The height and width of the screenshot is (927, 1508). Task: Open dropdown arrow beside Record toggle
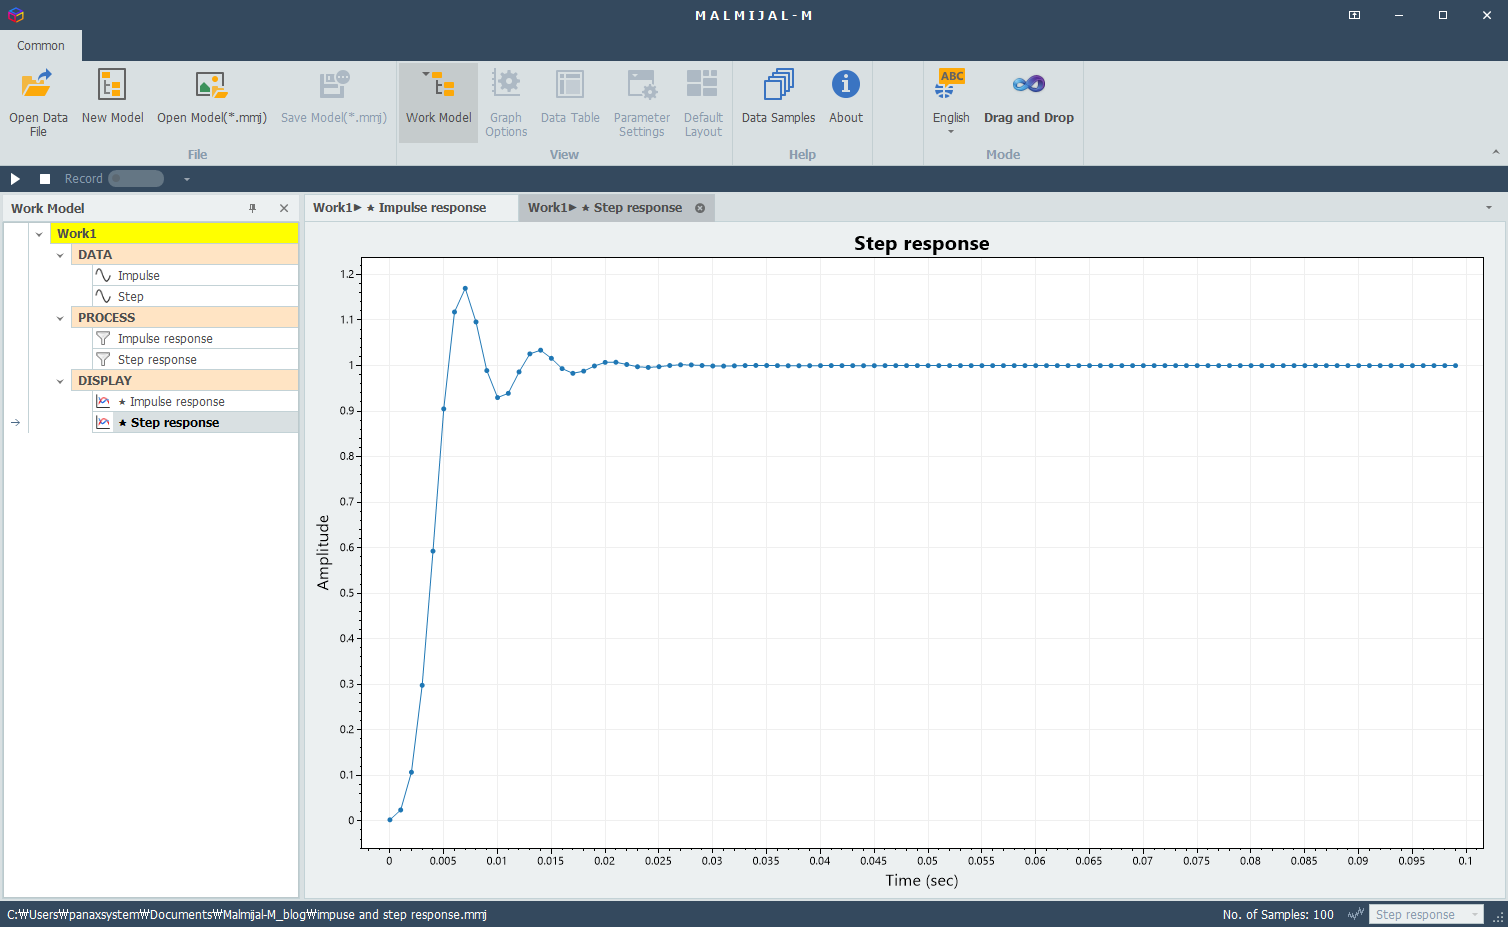[186, 179]
